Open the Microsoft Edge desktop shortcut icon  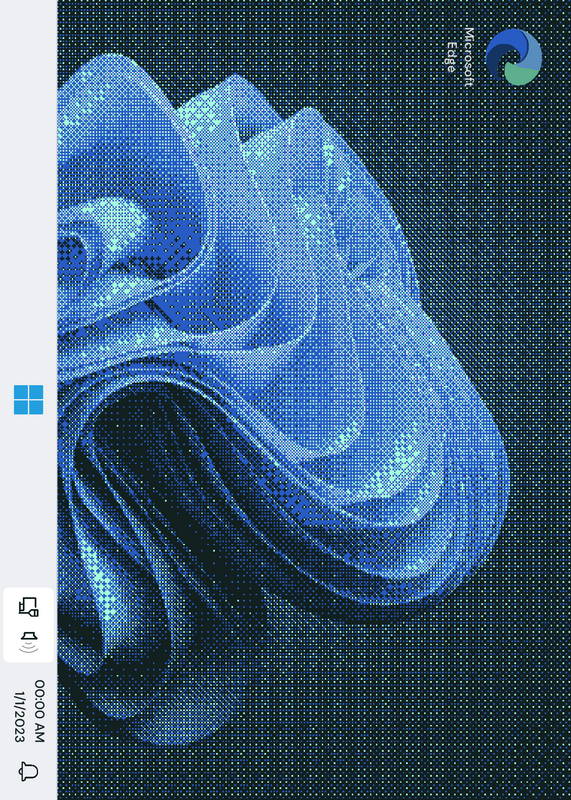pos(513,57)
